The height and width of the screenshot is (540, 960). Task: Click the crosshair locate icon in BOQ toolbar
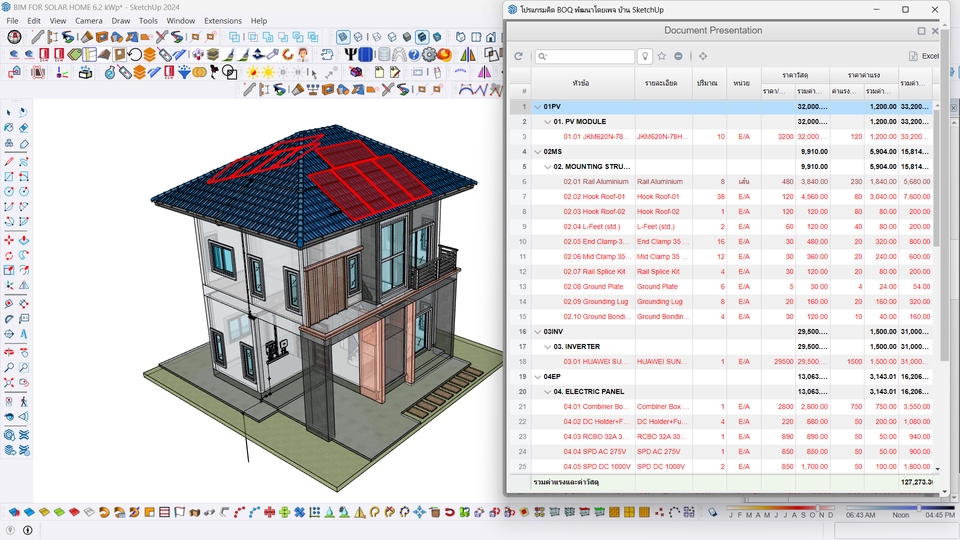point(703,56)
